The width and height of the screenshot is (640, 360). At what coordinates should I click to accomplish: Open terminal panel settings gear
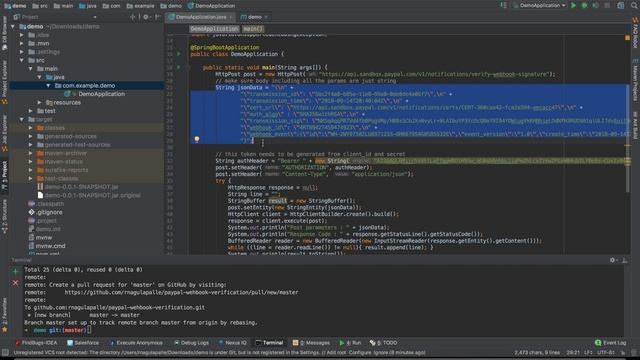[612, 260]
